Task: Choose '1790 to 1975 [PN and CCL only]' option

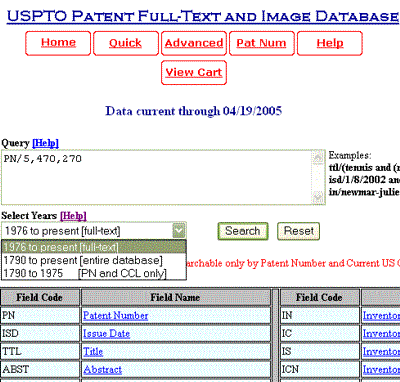Action: tap(94, 273)
